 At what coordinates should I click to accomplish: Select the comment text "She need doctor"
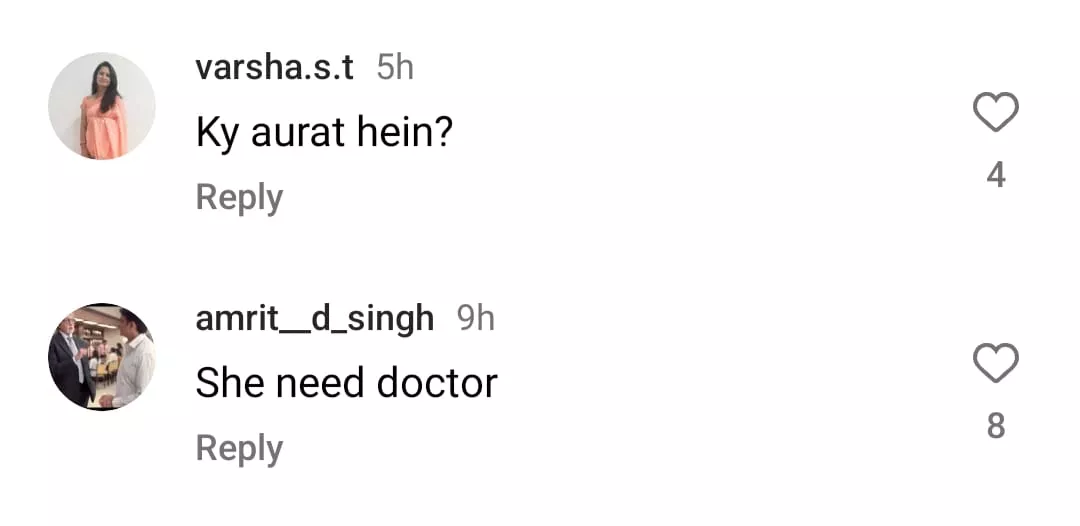click(346, 383)
